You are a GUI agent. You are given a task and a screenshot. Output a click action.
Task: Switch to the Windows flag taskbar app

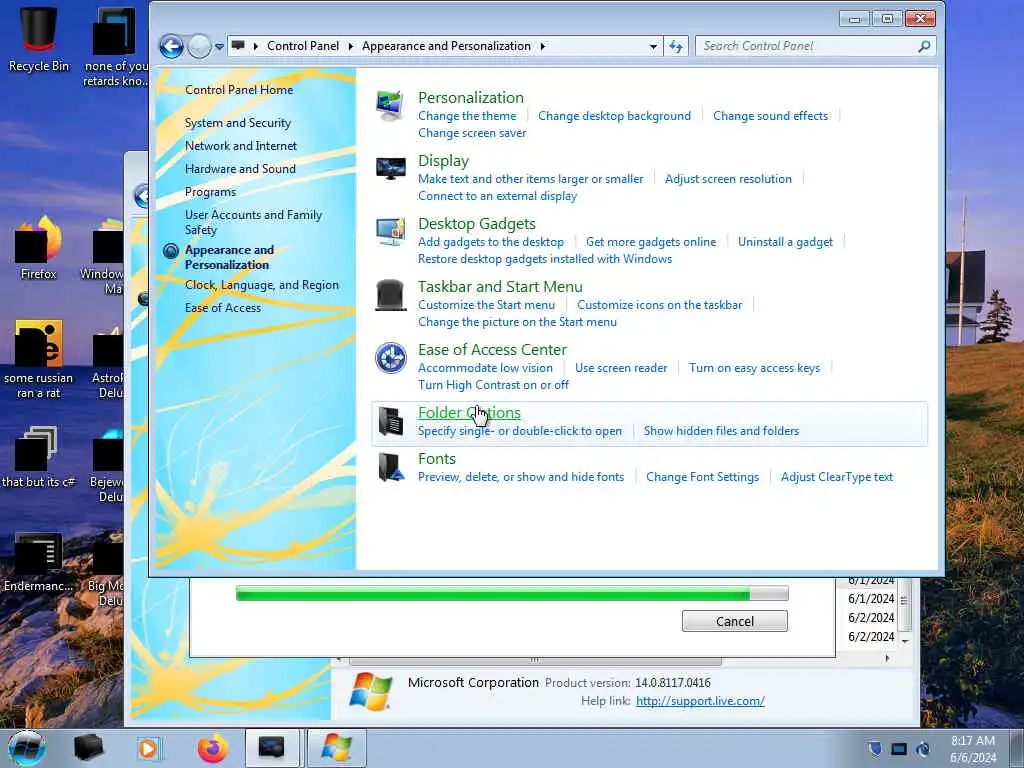point(336,748)
